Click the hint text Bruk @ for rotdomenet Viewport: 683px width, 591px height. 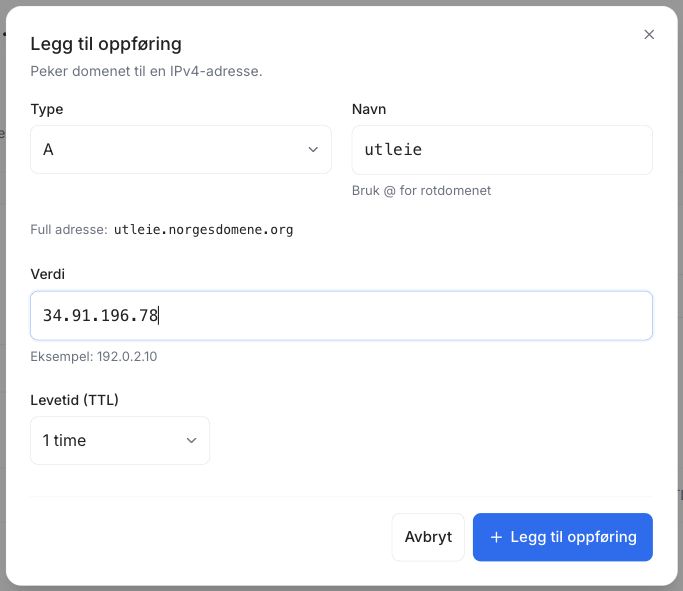[421, 190]
